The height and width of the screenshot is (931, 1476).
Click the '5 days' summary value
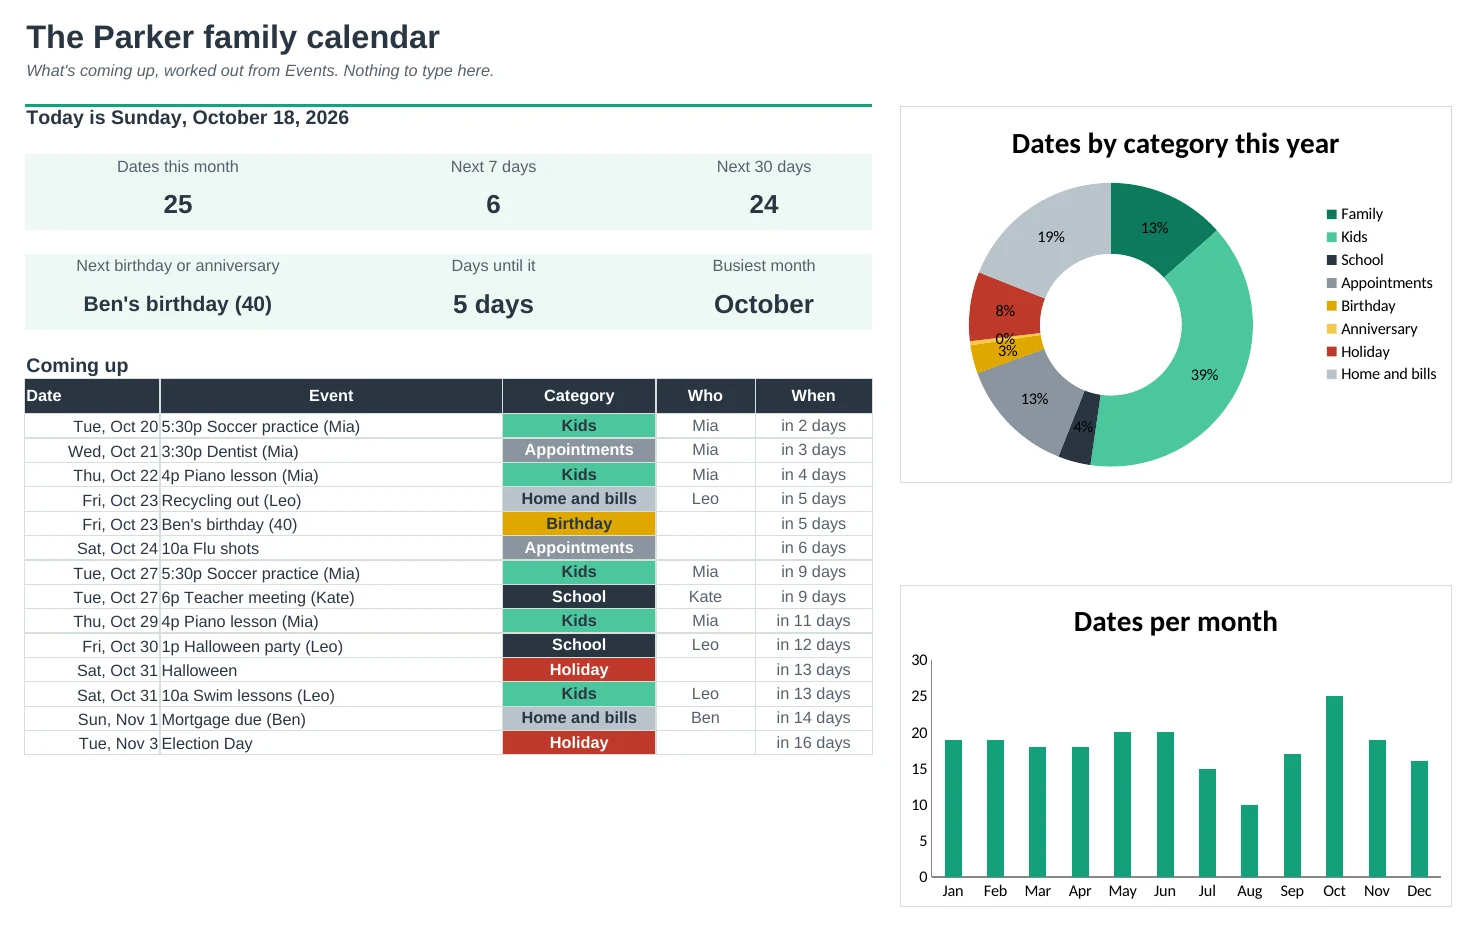[x=493, y=304]
